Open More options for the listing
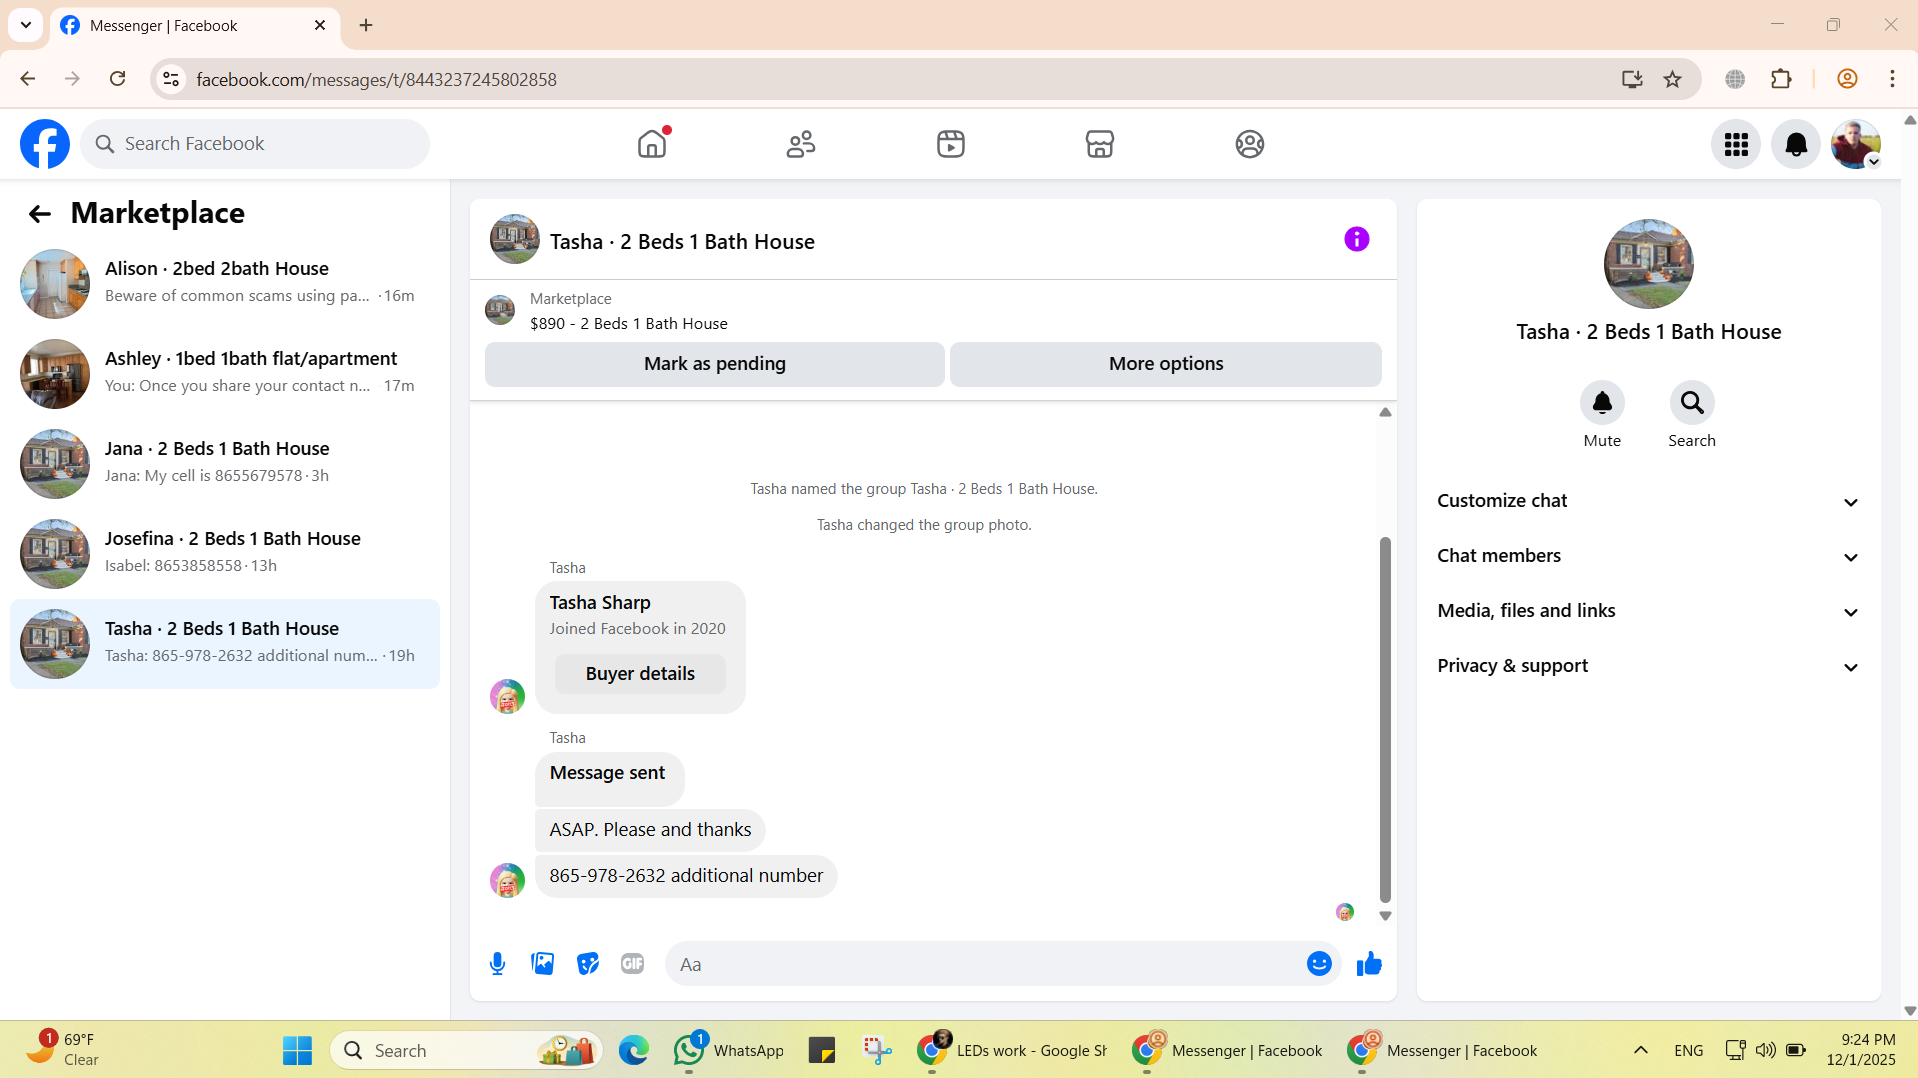The height and width of the screenshot is (1078, 1918). point(1166,364)
